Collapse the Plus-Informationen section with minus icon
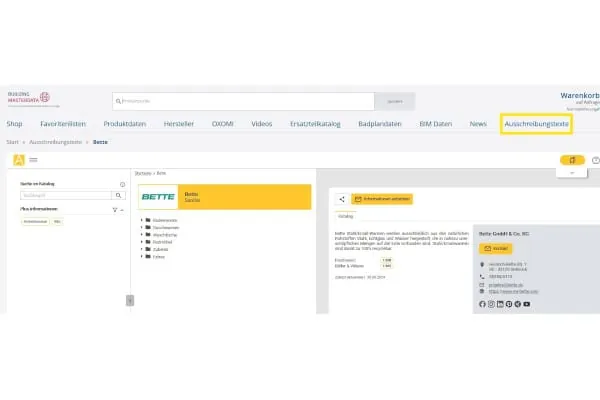Image resolution: width=600 pixels, height=400 pixels. pyautogui.click(x=122, y=210)
